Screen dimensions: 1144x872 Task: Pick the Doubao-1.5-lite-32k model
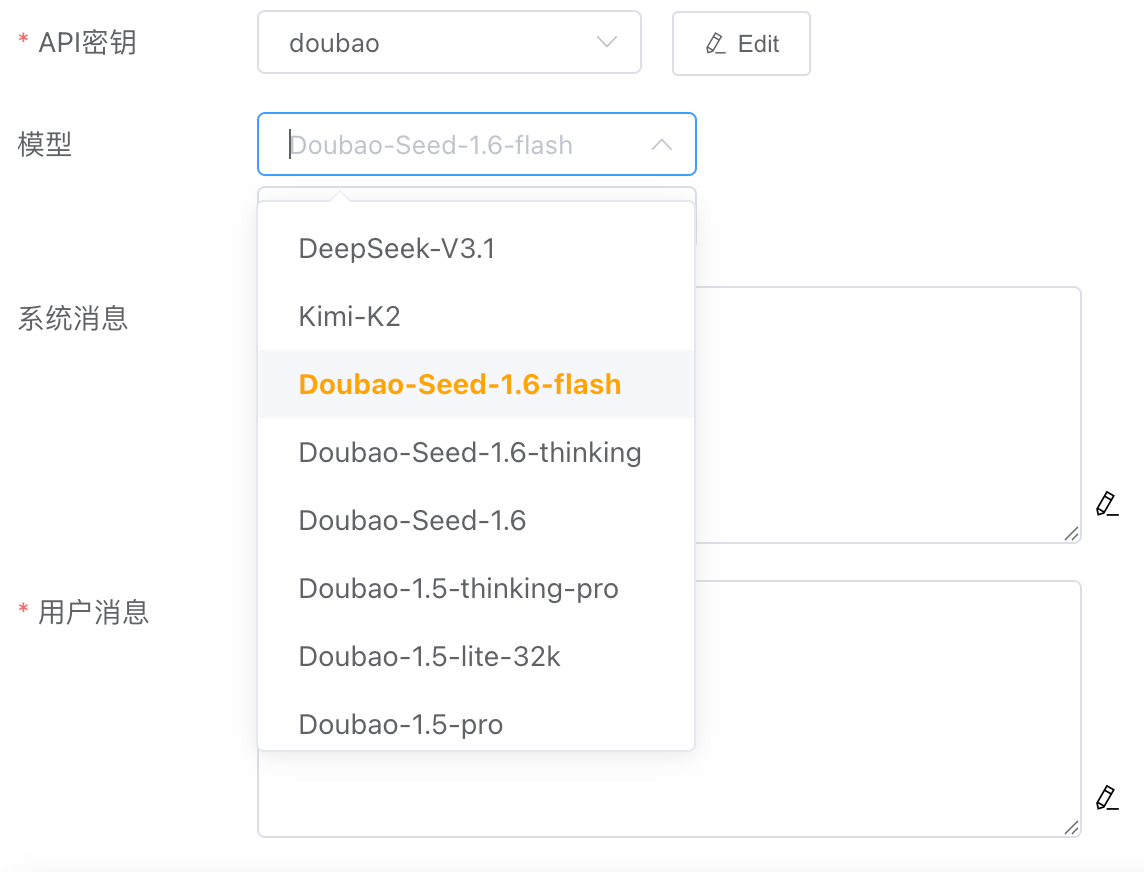tap(430, 657)
